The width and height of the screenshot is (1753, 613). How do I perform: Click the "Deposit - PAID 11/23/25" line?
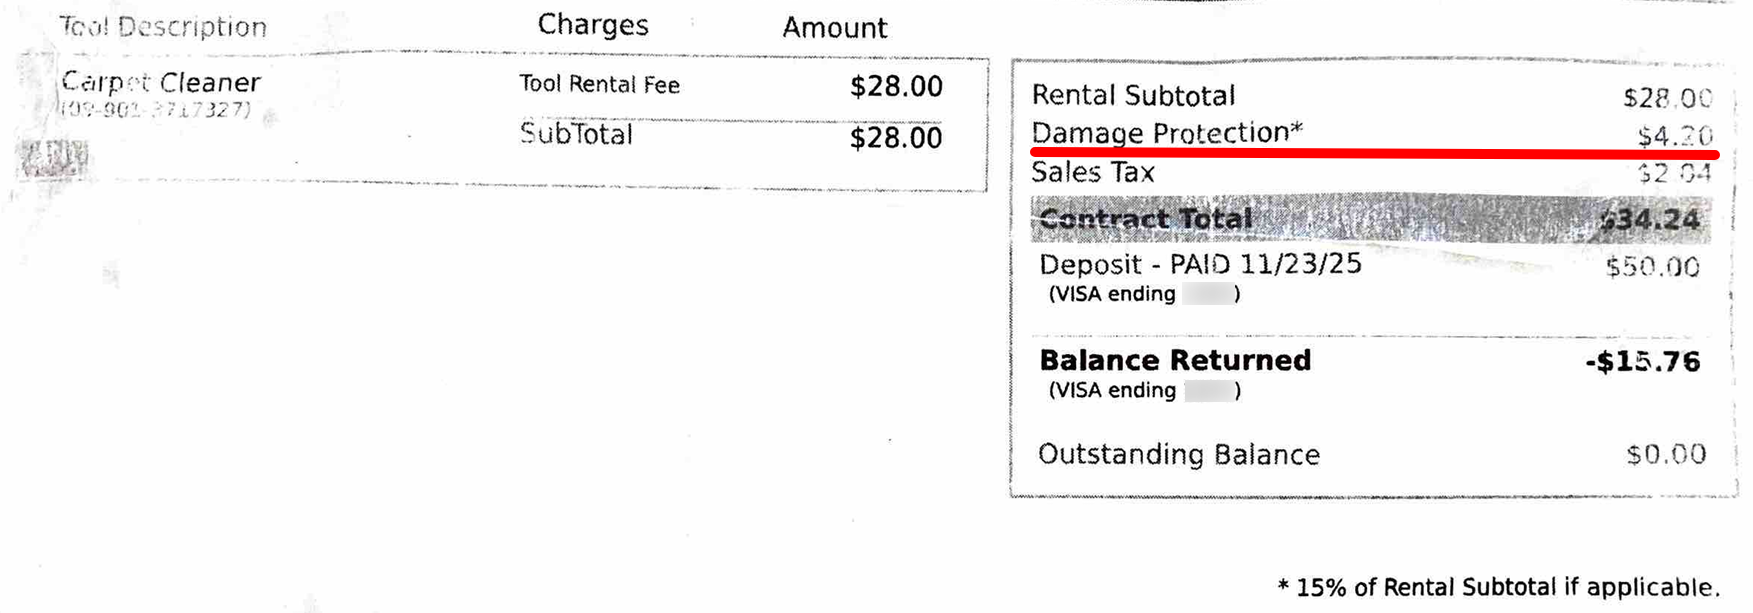click(x=1200, y=265)
